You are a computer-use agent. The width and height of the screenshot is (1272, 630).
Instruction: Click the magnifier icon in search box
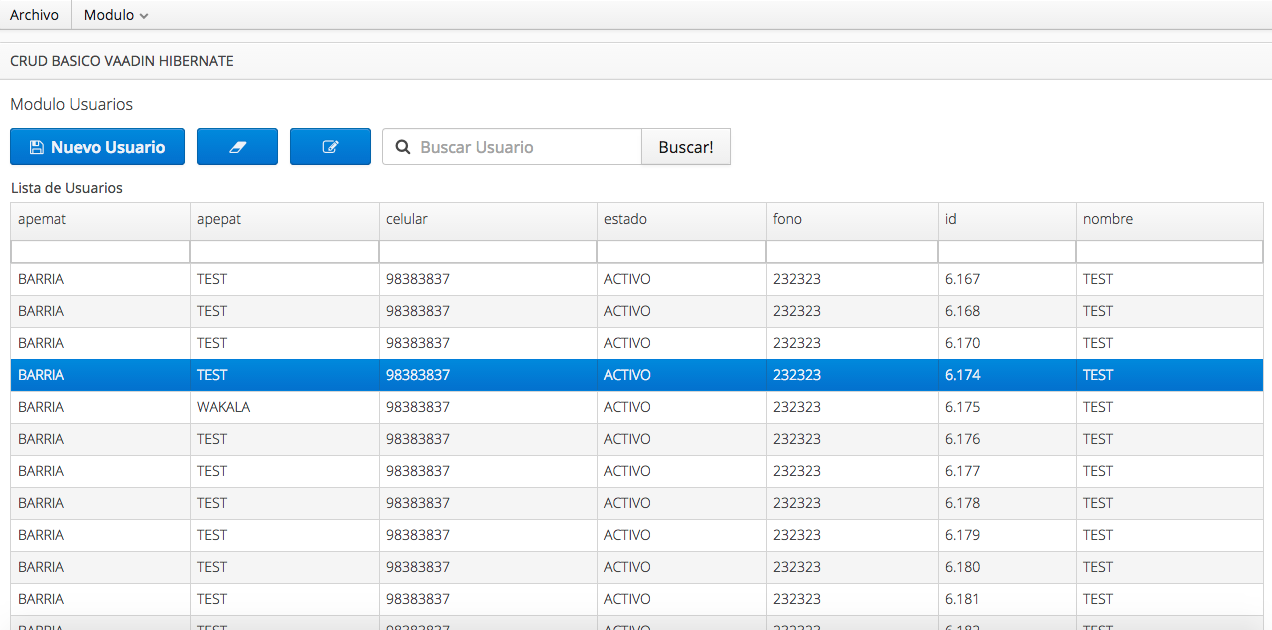pos(403,147)
